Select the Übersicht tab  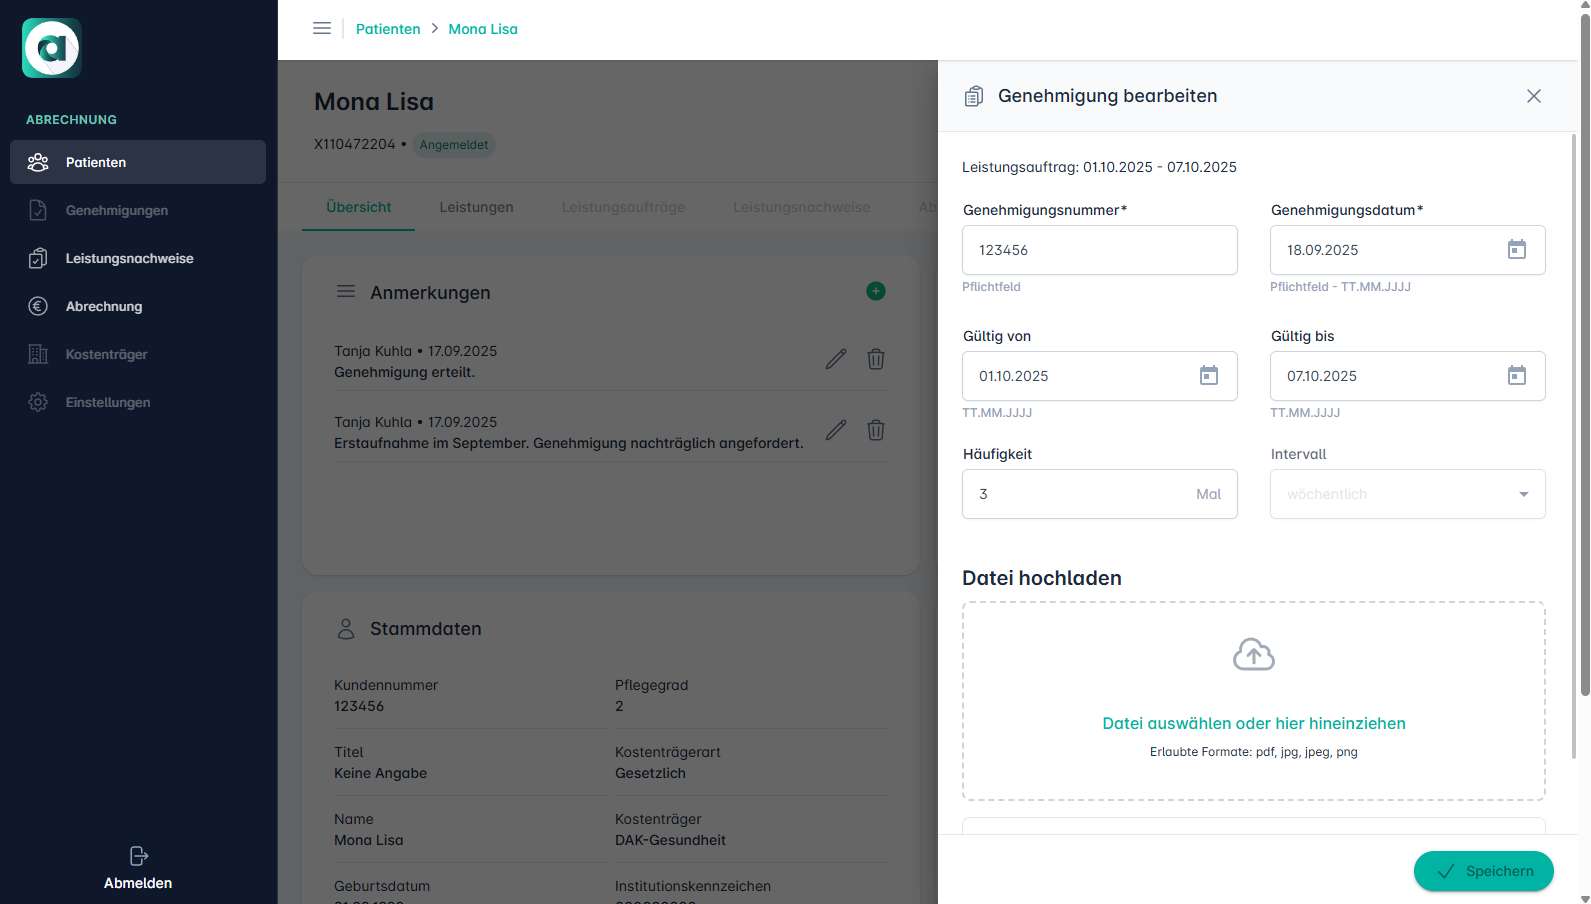click(358, 207)
